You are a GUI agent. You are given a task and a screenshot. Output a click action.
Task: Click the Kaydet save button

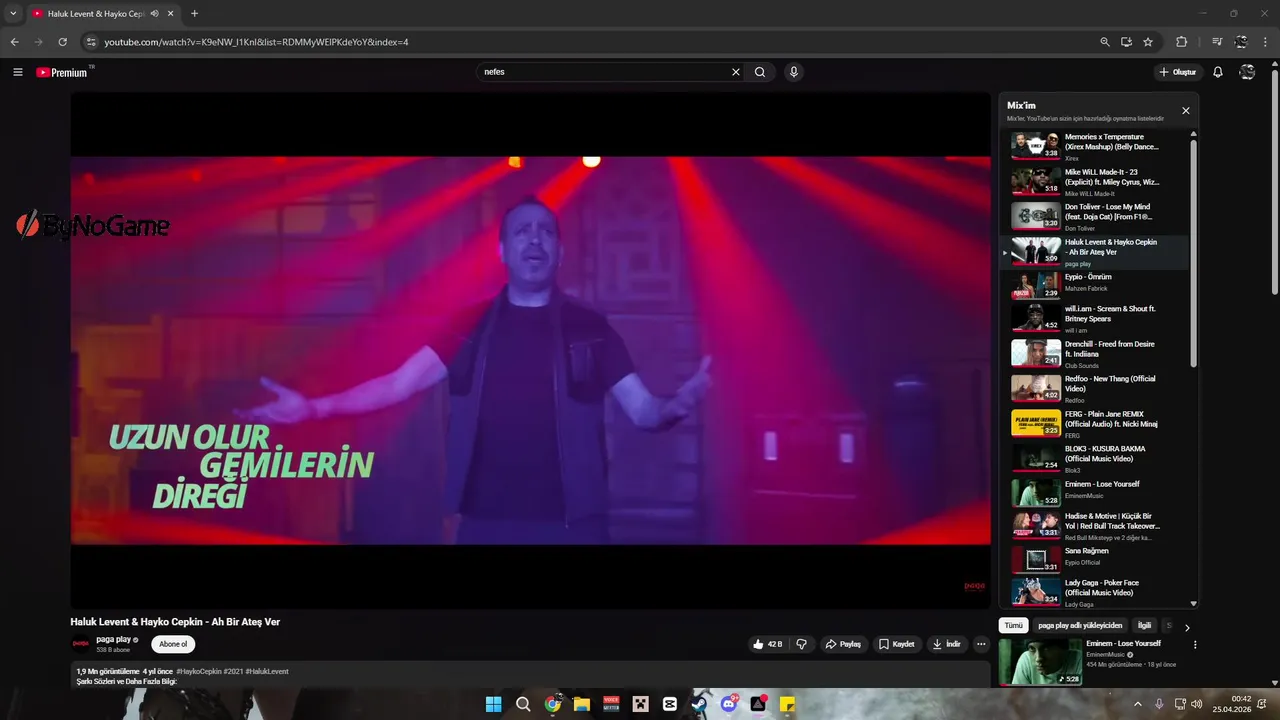click(897, 644)
